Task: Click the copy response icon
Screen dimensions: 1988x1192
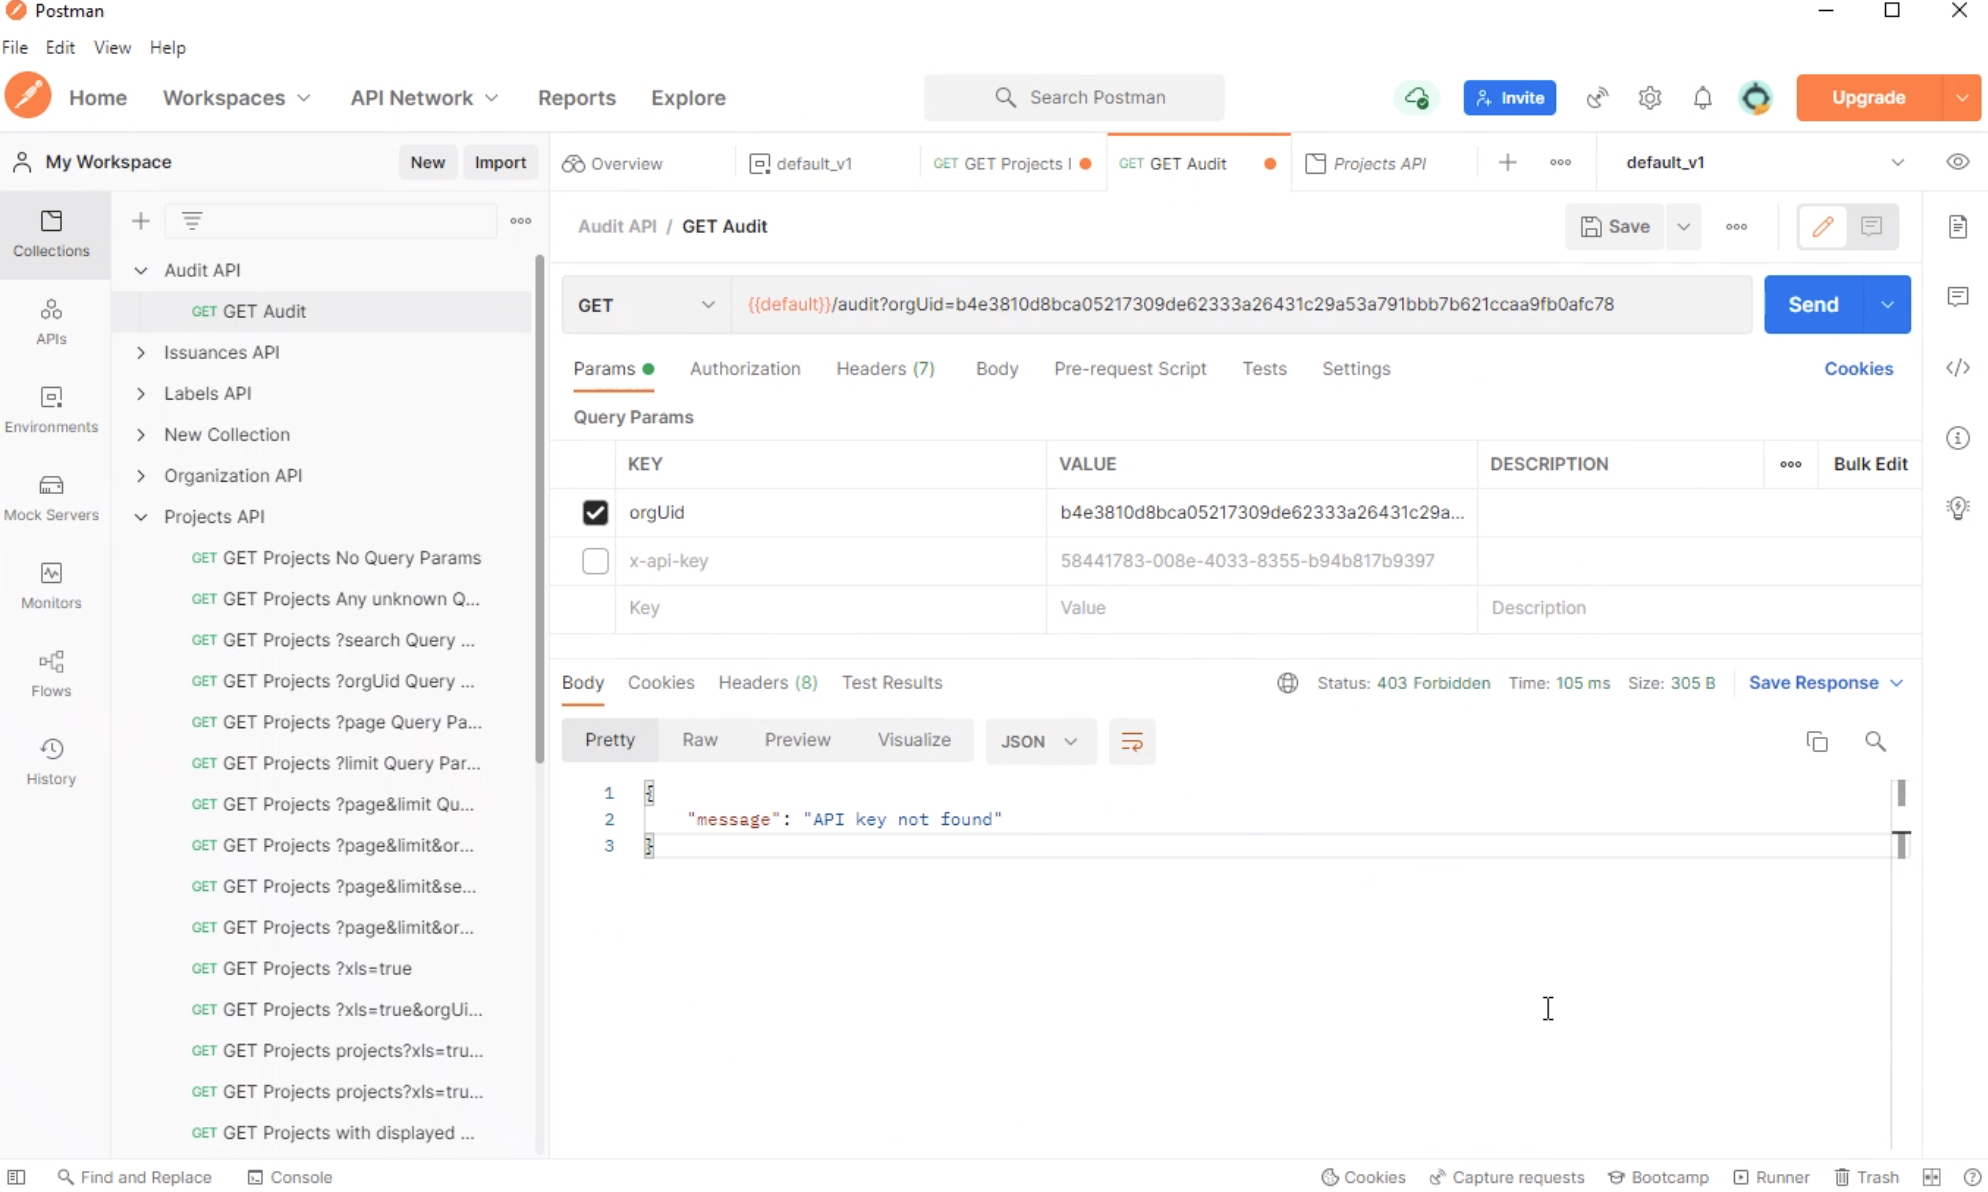Action: pyautogui.click(x=1817, y=741)
